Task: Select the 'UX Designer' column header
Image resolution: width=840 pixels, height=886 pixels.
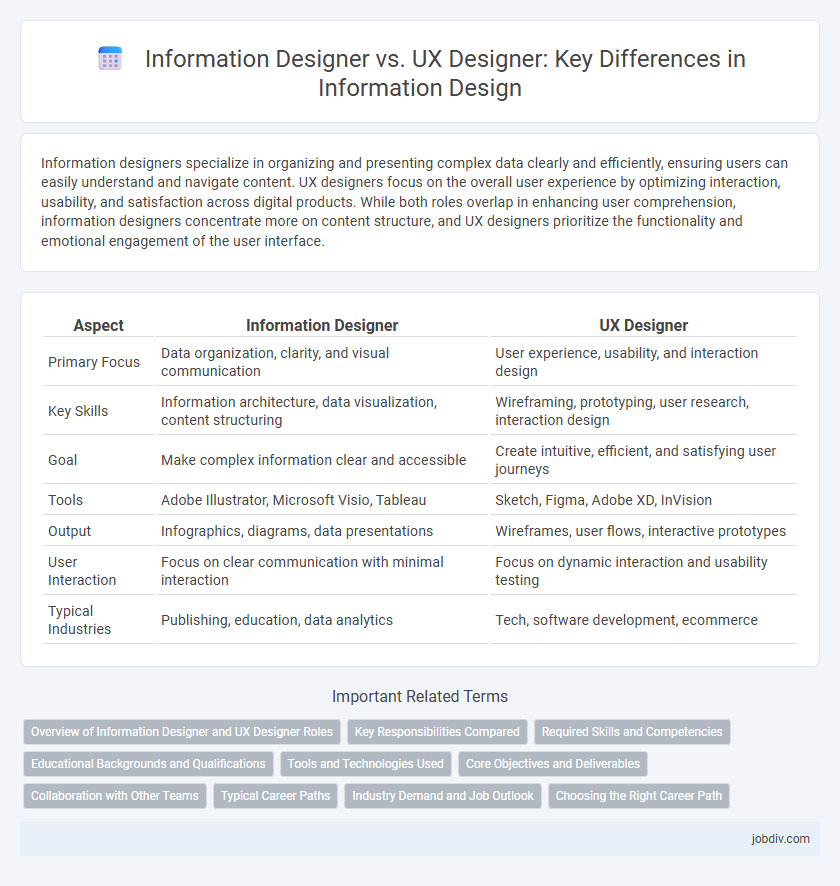Action: click(643, 325)
